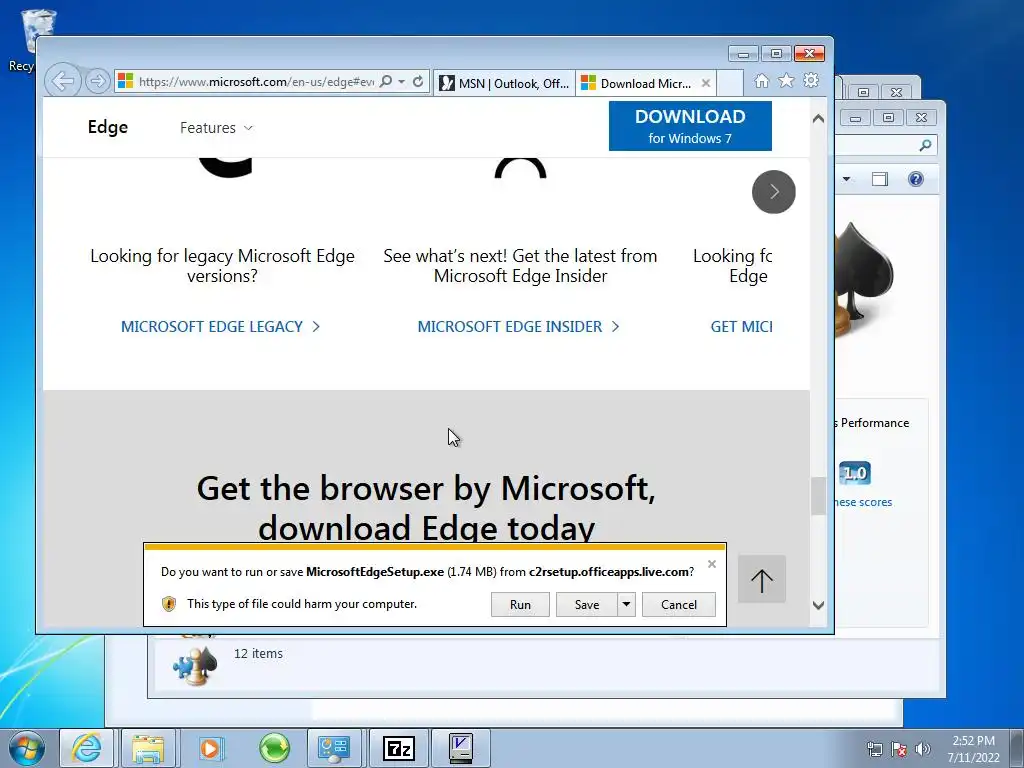The height and width of the screenshot is (768, 1024).
Task: Open a new blank tab
Action: pos(731,83)
